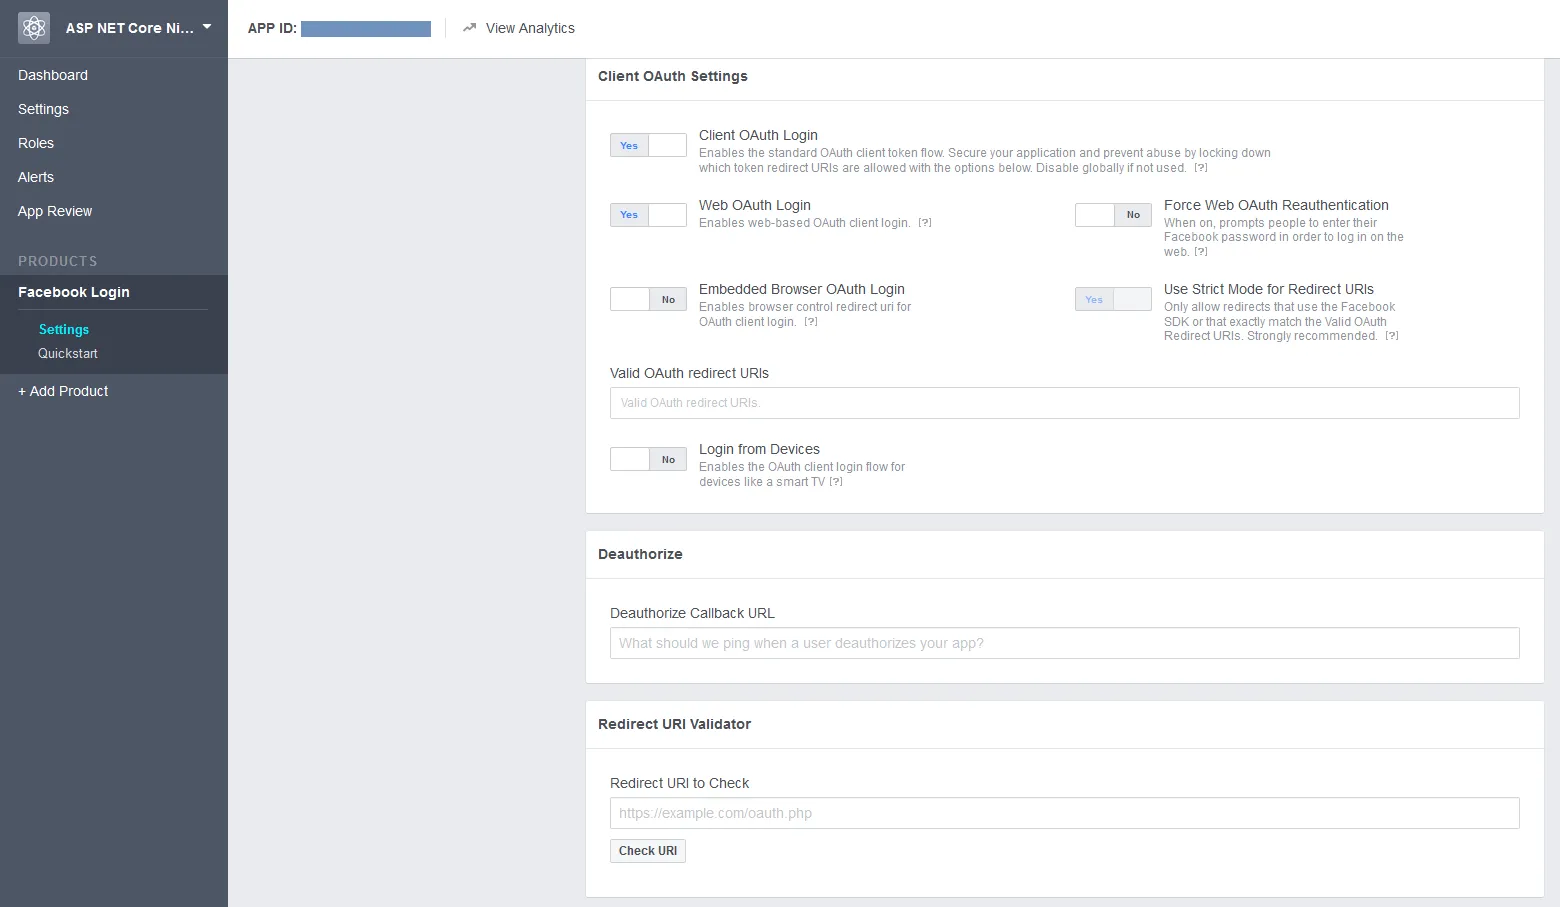Viewport: 1560px width, 907px height.
Task: Click the Client OAuth Settings heading
Action: click(673, 76)
